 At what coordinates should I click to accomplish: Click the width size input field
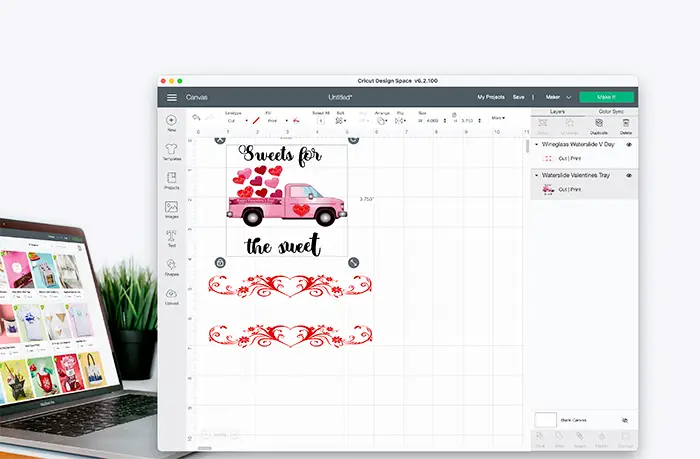click(x=432, y=121)
